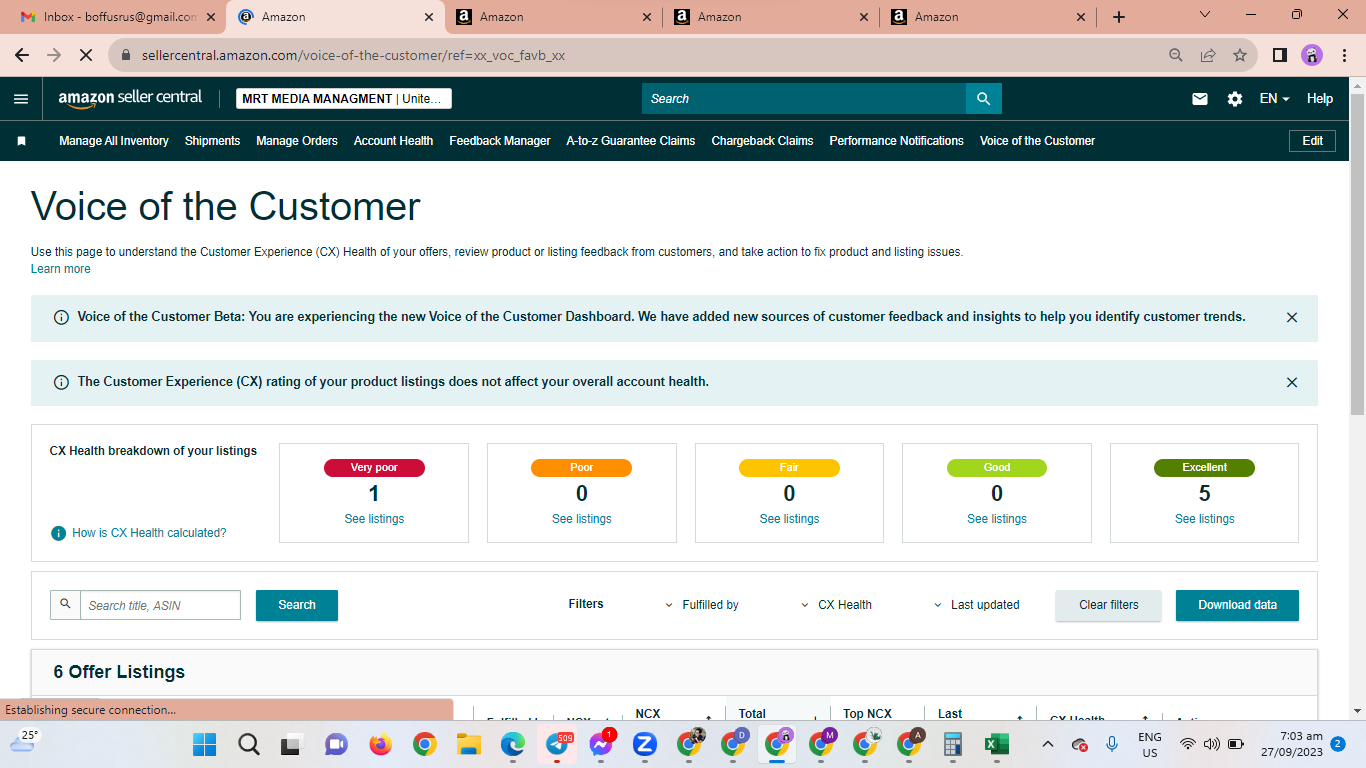Image resolution: width=1366 pixels, height=768 pixels.
Task: Open Feedback Manager
Action: click(500, 141)
